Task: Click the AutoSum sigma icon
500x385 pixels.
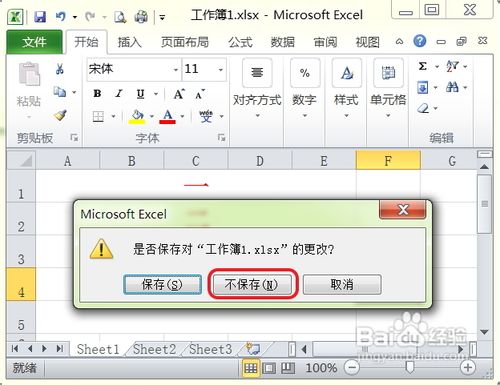Action: pyautogui.click(x=423, y=66)
